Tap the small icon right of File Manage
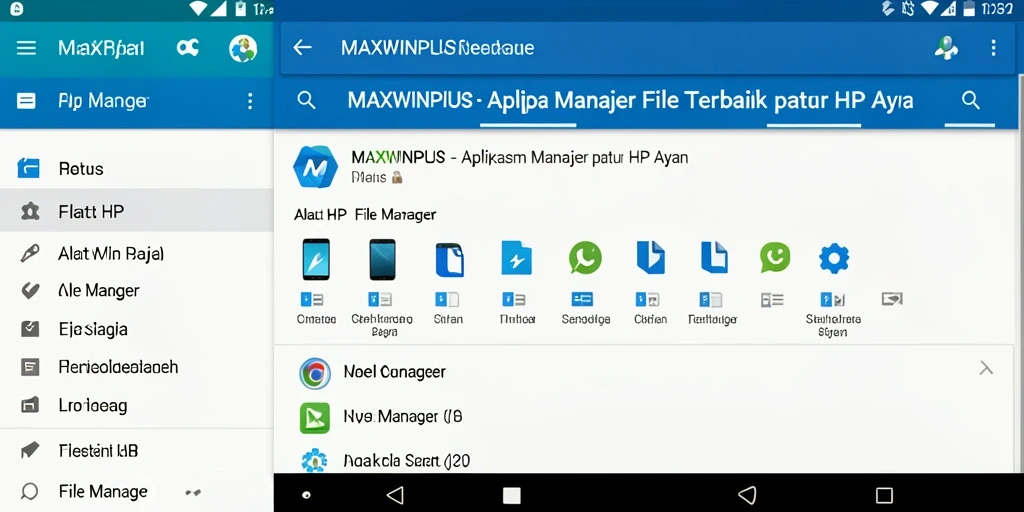Viewport: 1024px width, 512px height. click(x=193, y=492)
